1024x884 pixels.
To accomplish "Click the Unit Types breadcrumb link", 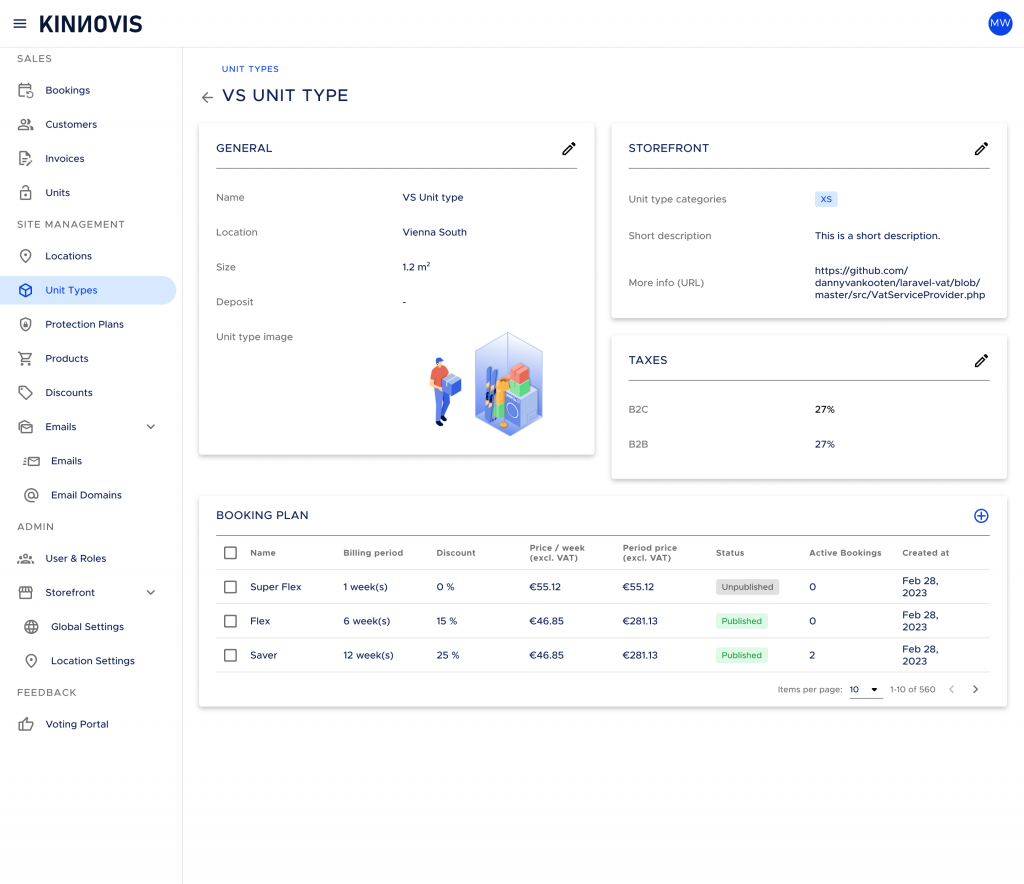I will coord(250,69).
